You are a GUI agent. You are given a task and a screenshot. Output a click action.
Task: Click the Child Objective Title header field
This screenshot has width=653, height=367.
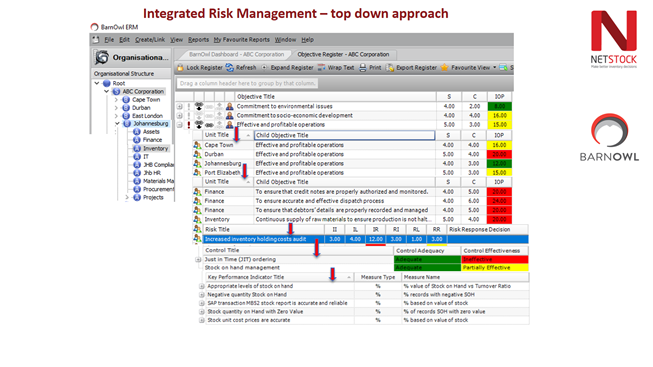344,135
